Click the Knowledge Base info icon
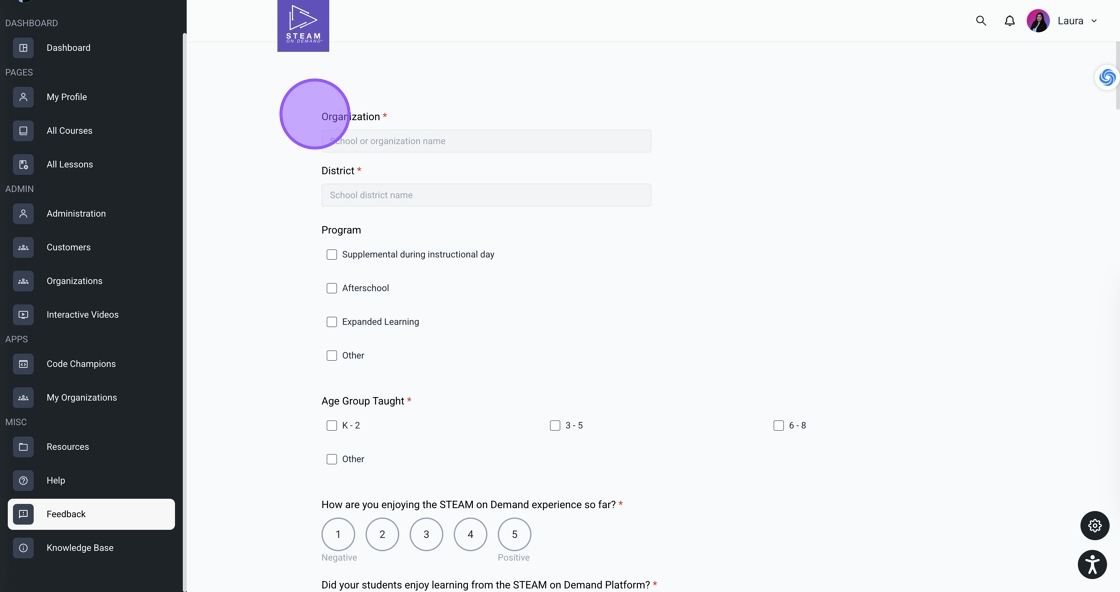Image resolution: width=1120 pixels, height=592 pixels. 23,548
